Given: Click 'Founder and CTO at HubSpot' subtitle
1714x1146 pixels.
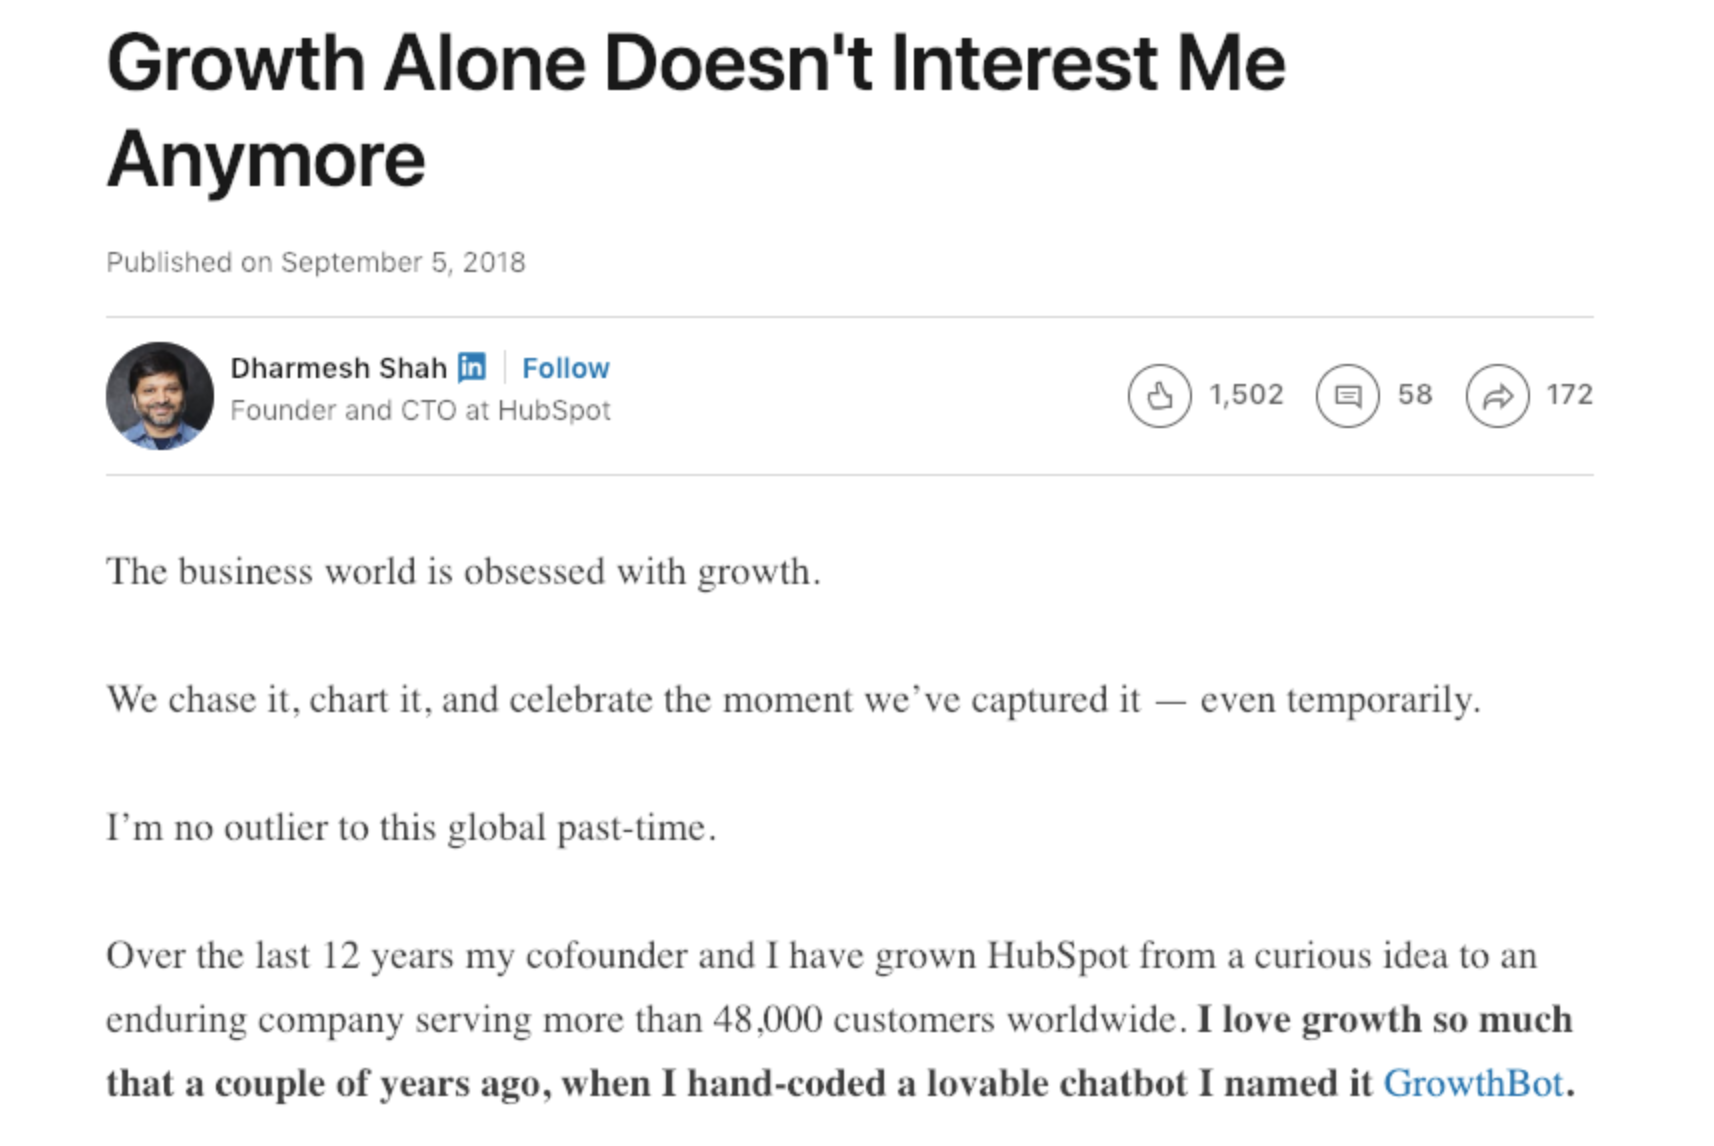Looking at the screenshot, I should click(x=420, y=411).
